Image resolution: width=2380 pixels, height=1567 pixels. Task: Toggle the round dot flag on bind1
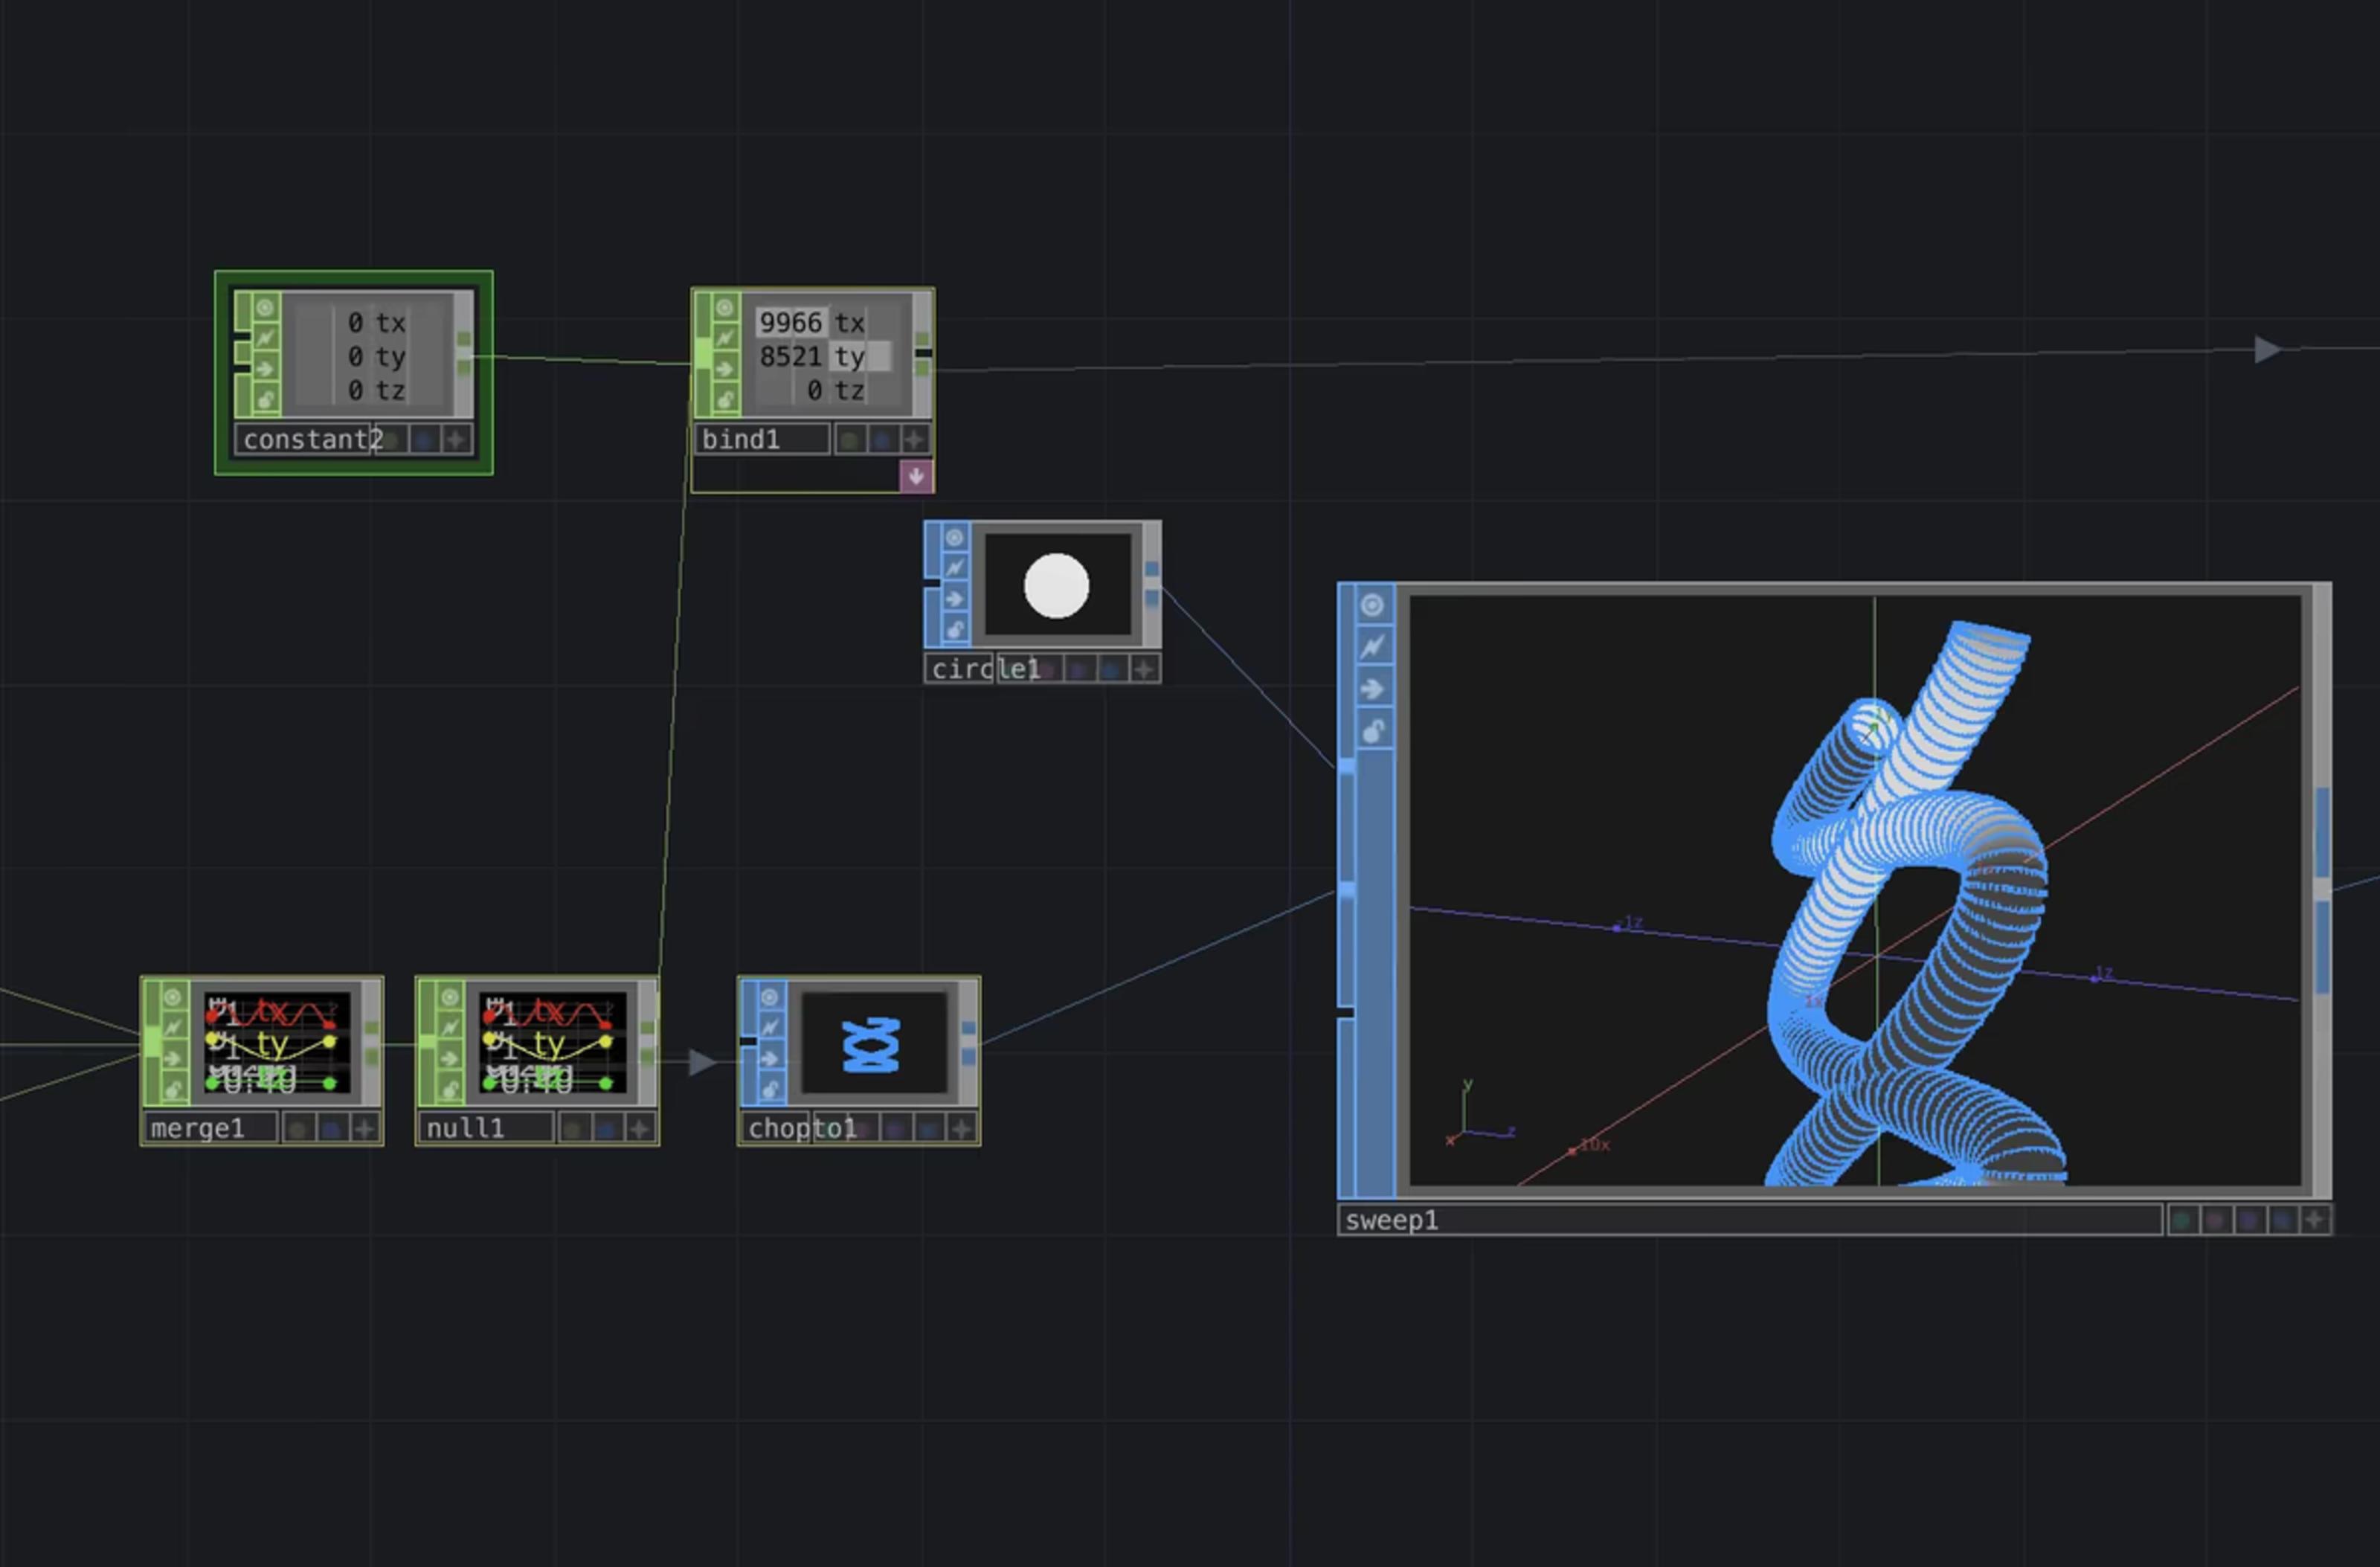850,439
